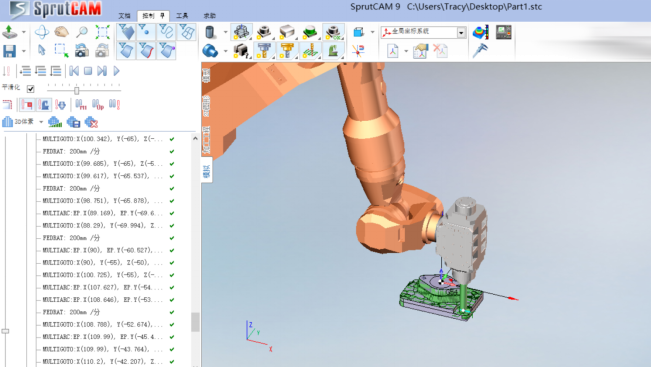This screenshot has width=652, height=367.
Task: Click the import model icon with green arrow
Action: tap(9, 32)
